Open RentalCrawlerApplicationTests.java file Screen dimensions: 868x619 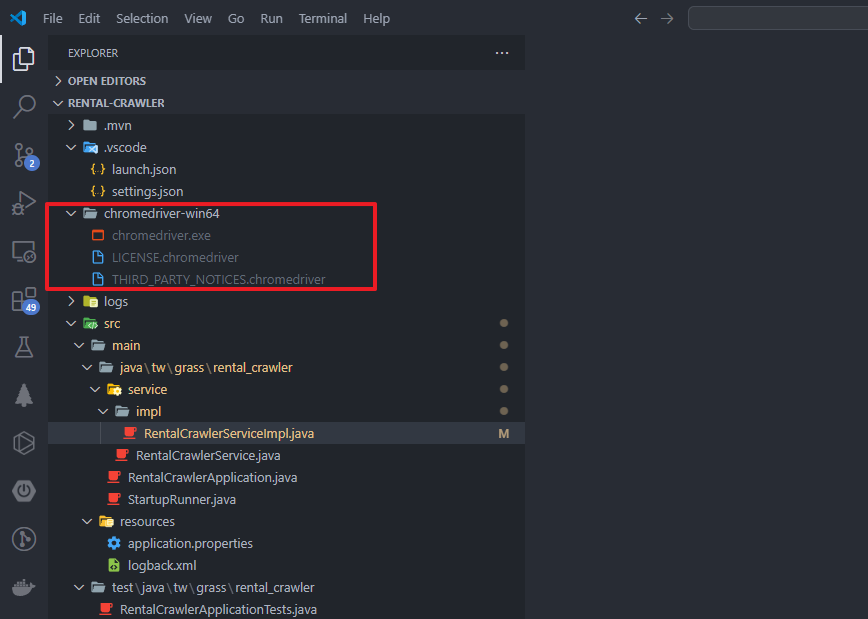click(x=286, y=609)
